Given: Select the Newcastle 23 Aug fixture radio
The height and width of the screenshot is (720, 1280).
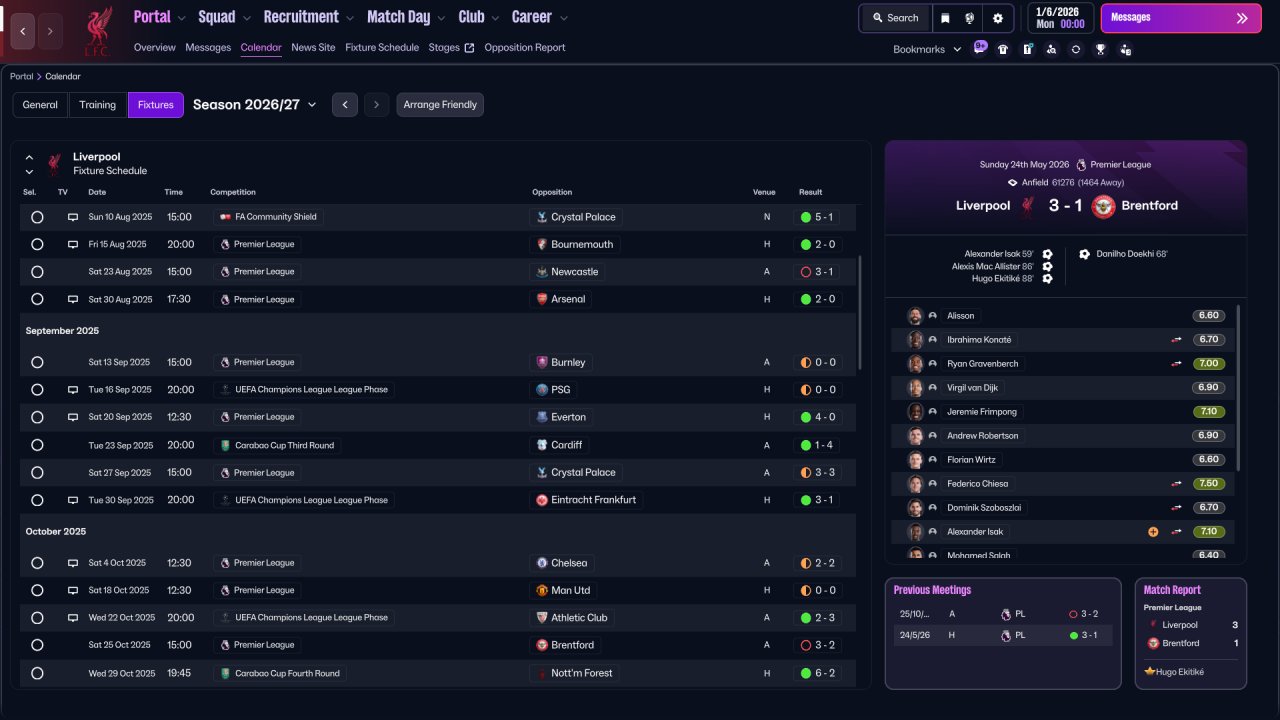Looking at the screenshot, I should point(37,272).
